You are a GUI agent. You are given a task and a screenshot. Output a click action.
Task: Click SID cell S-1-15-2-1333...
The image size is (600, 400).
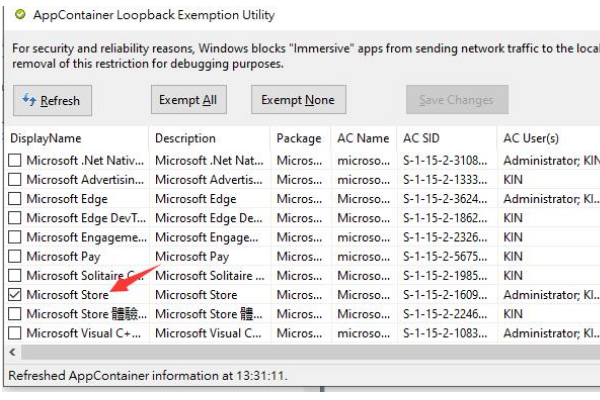[445, 180]
